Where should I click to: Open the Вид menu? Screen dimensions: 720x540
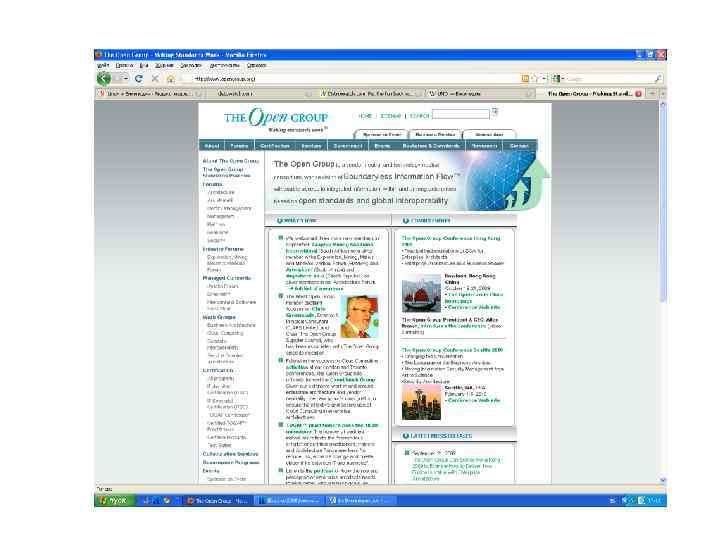(x=144, y=65)
